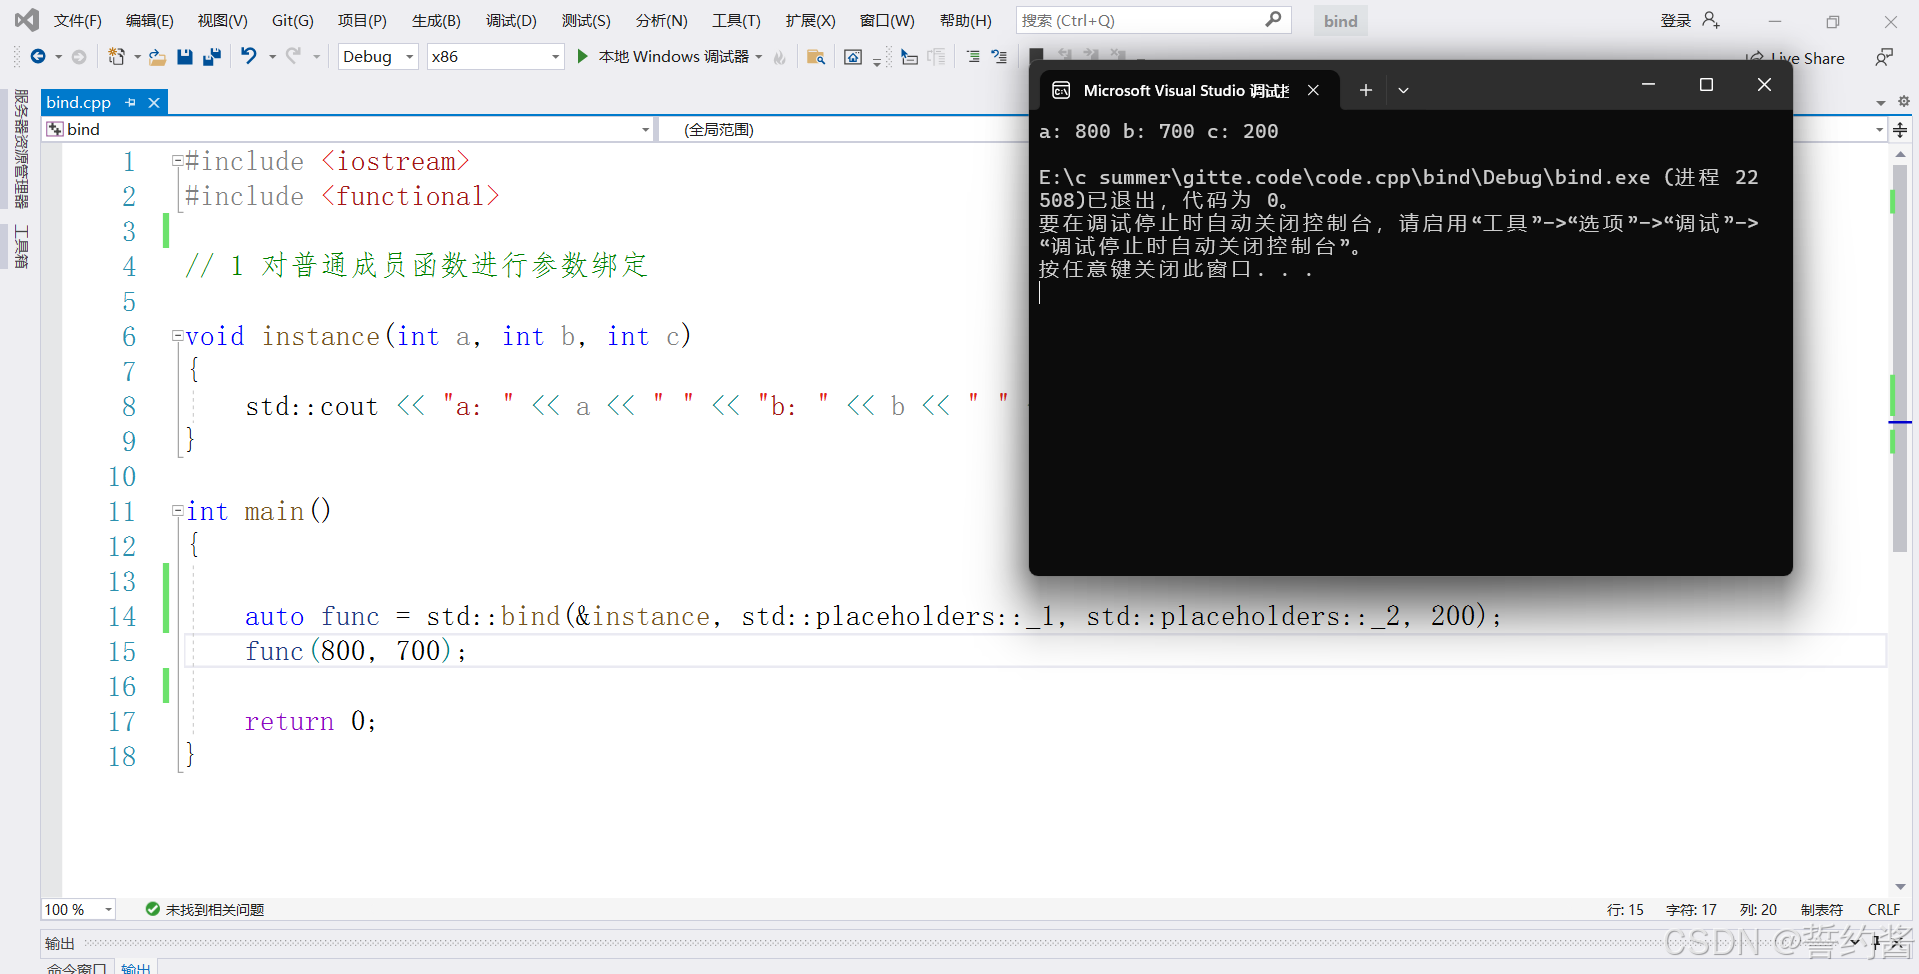Image resolution: width=1919 pixels, height=974 pixels.
Task: Open the console tab list dropdown chevron
Action: [1403, 90]
